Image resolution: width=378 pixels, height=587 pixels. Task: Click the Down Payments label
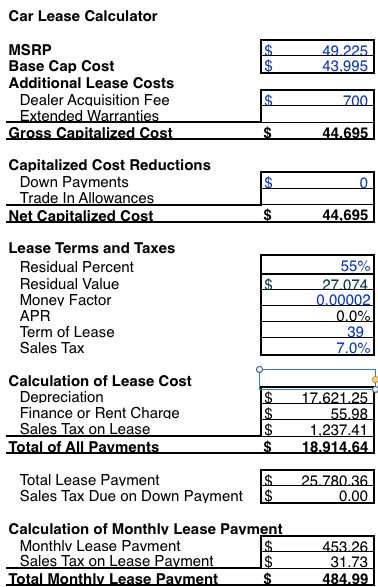point(74,182)
